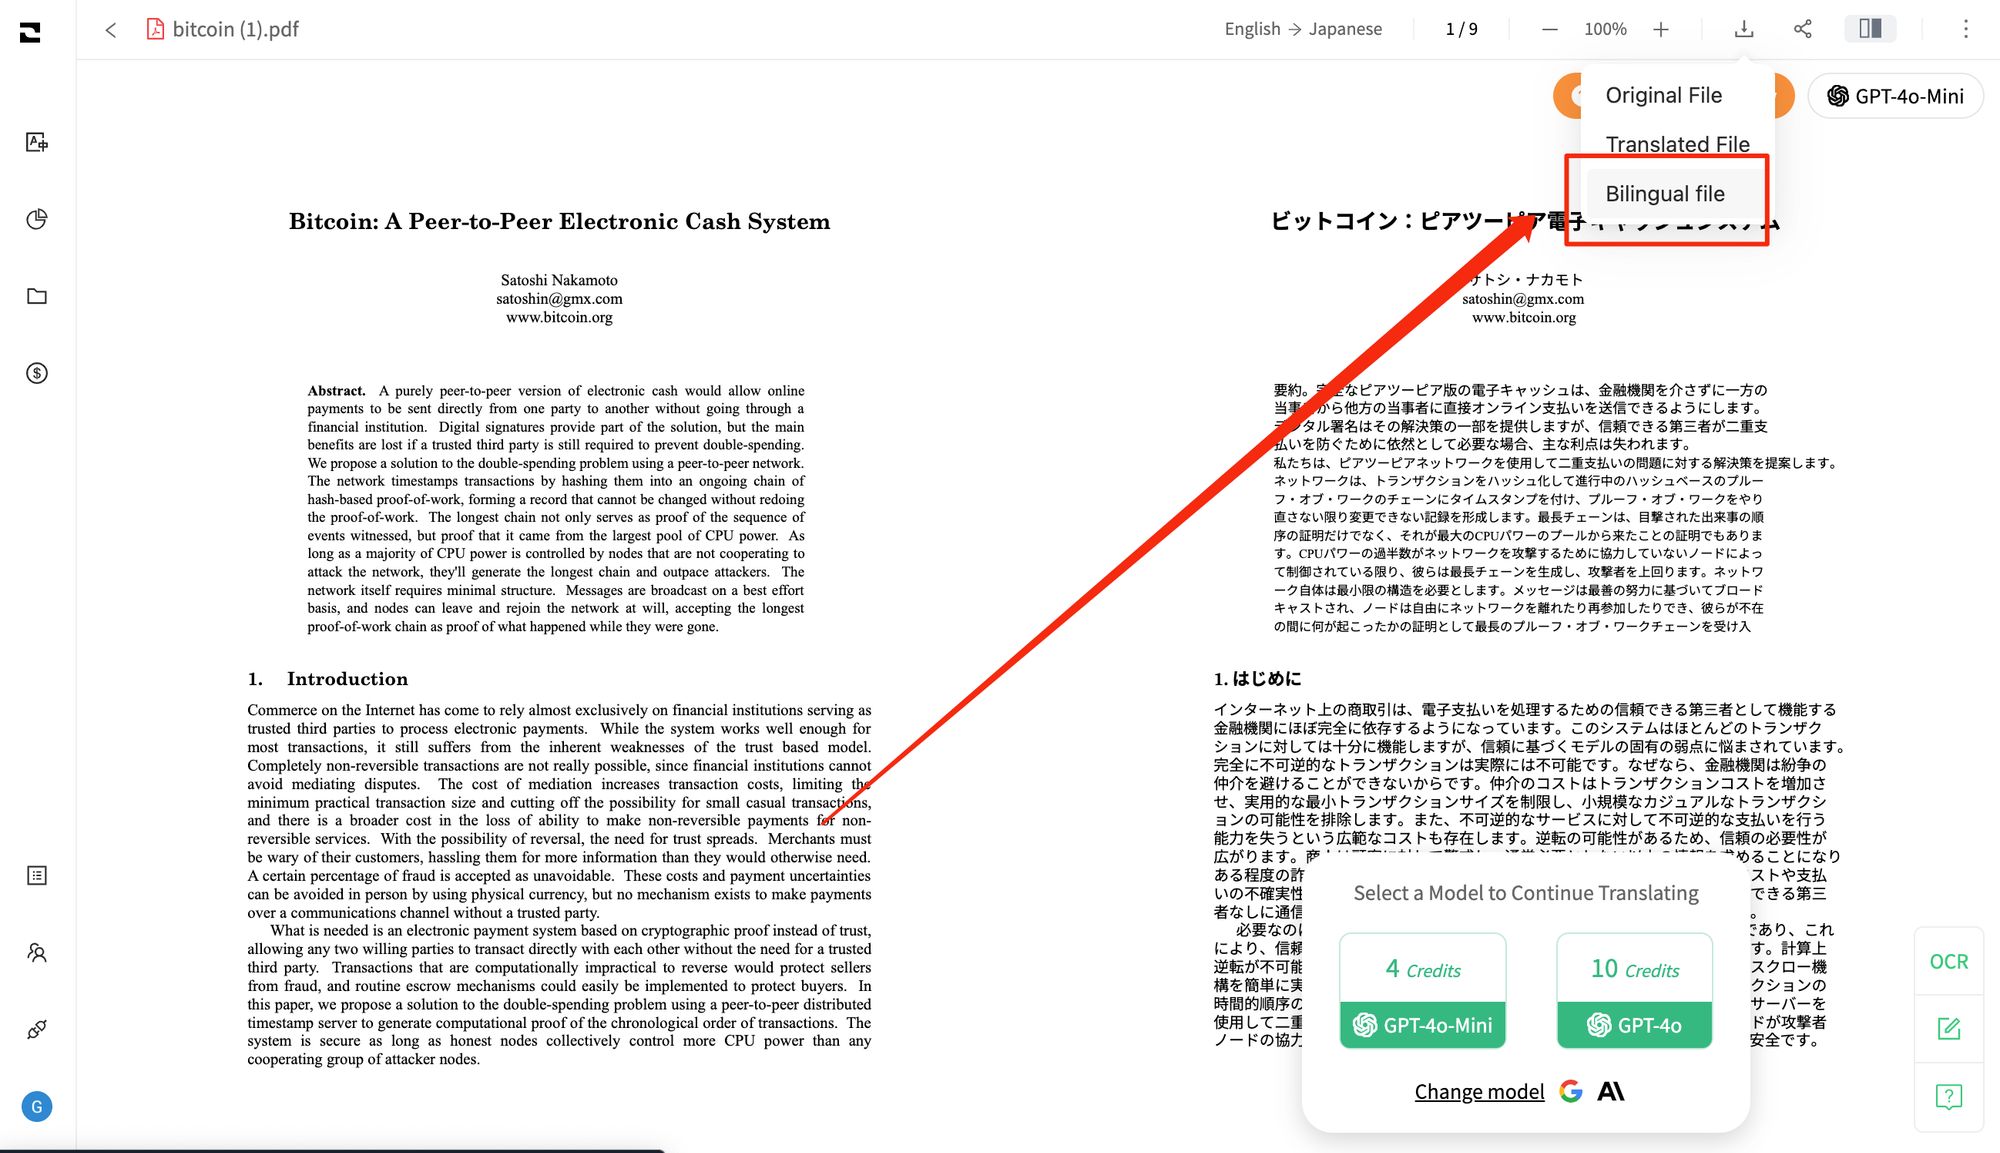Open English to Japanese language selector
Image resolution: width=2000 pixels, height=1153 pixels.
coord(1302,29)
